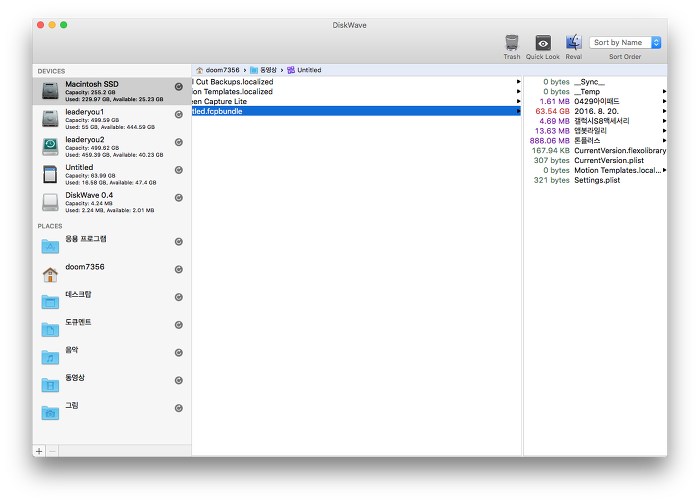Select the 앱봇라일리 row
Screen dimensions: 700x503
596,131
